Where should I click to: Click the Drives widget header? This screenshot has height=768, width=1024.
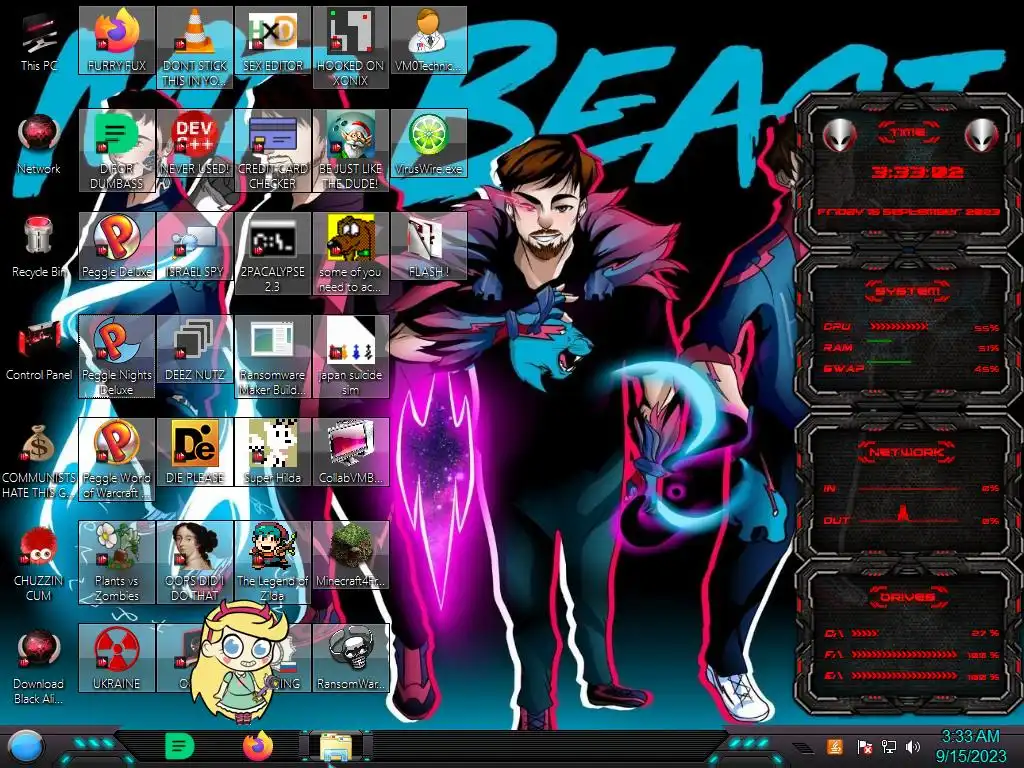[908, 597]
